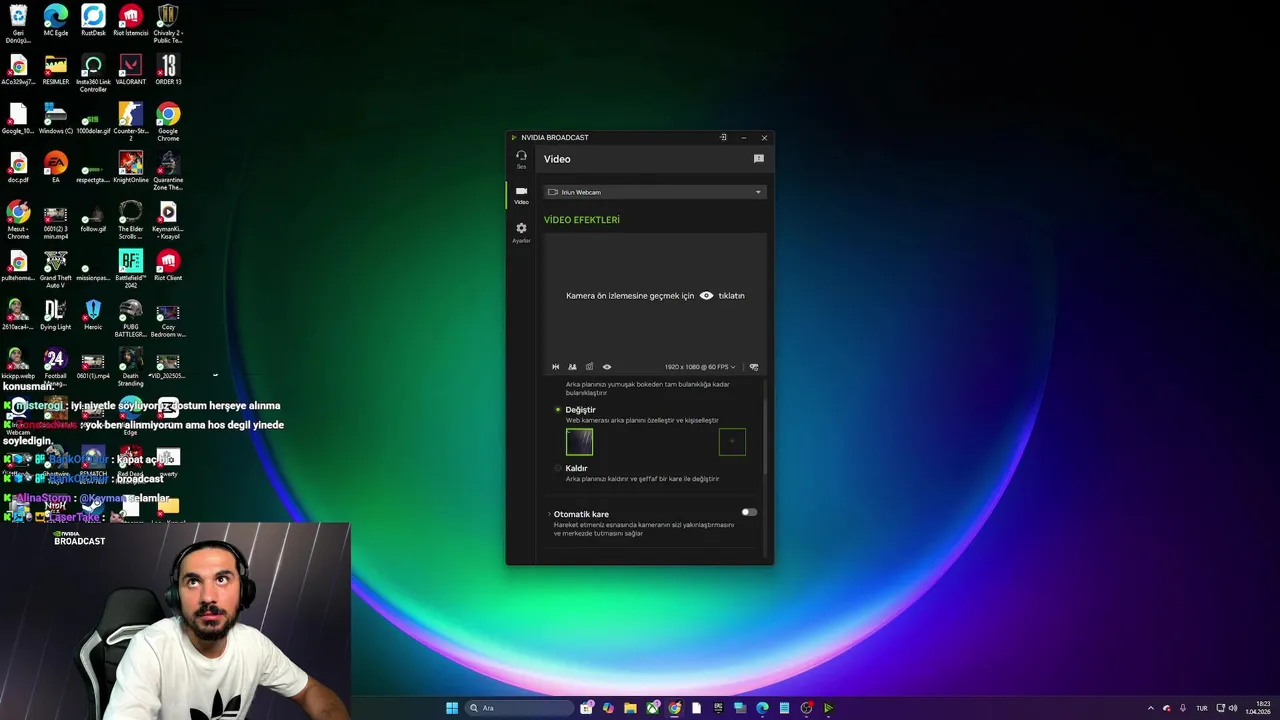Select the Insta360 Link Controller desktop icon
This screenshot has width=1280, height=720.
93,73
